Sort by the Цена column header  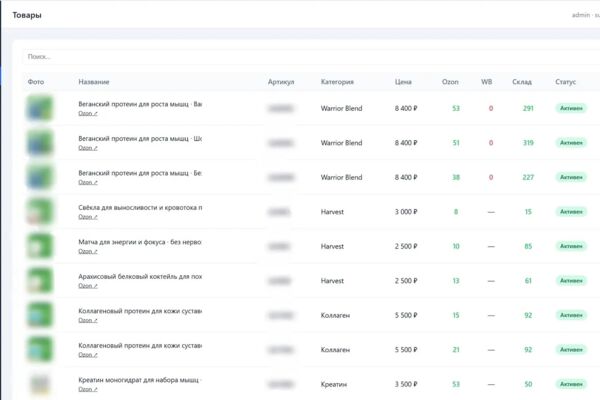[403, 82]
